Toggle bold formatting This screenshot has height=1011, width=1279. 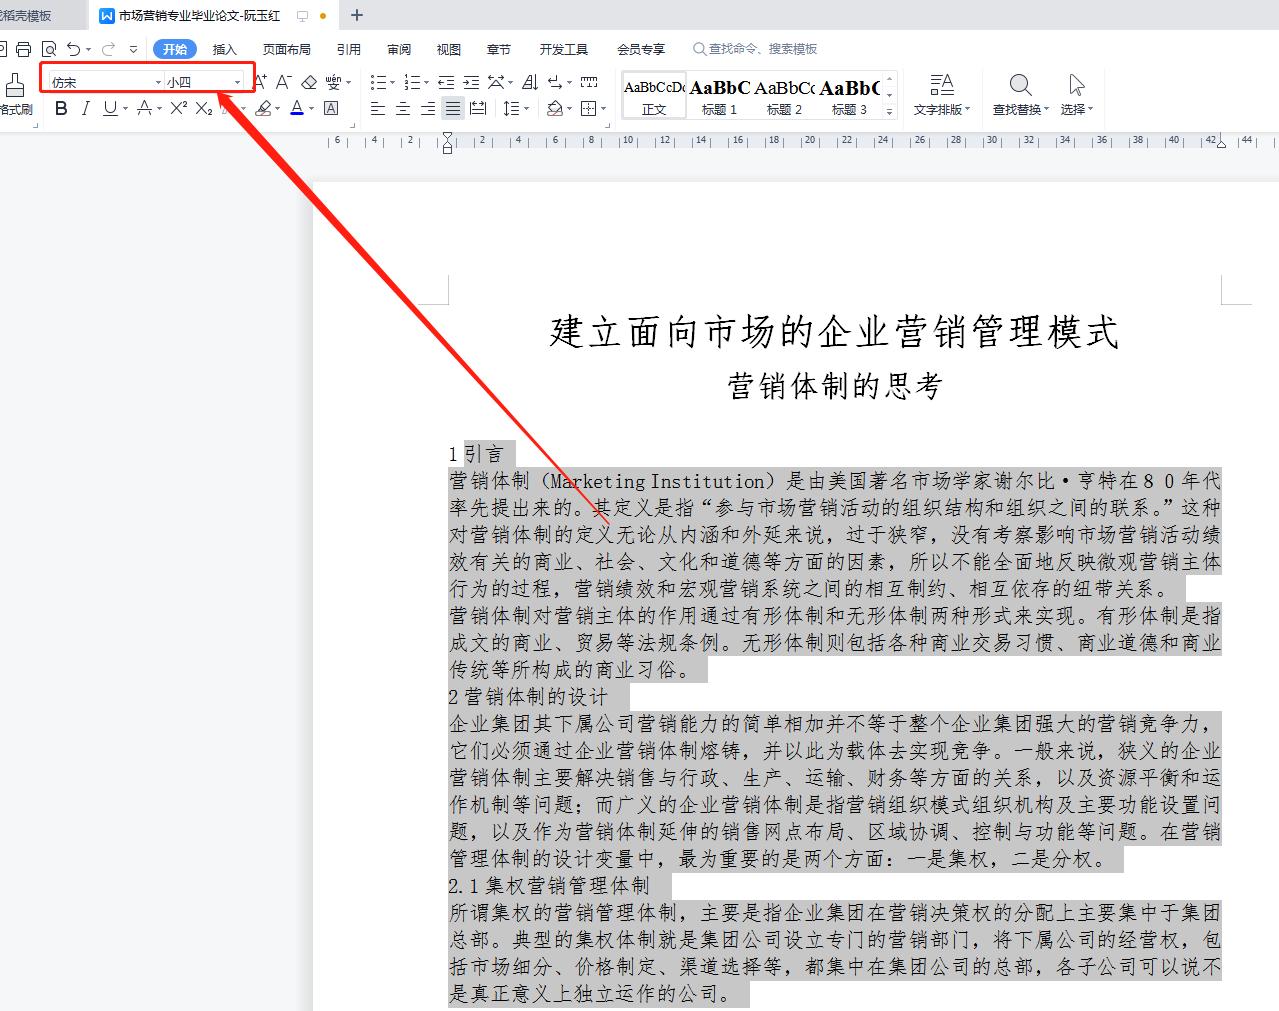click(60, 108)
